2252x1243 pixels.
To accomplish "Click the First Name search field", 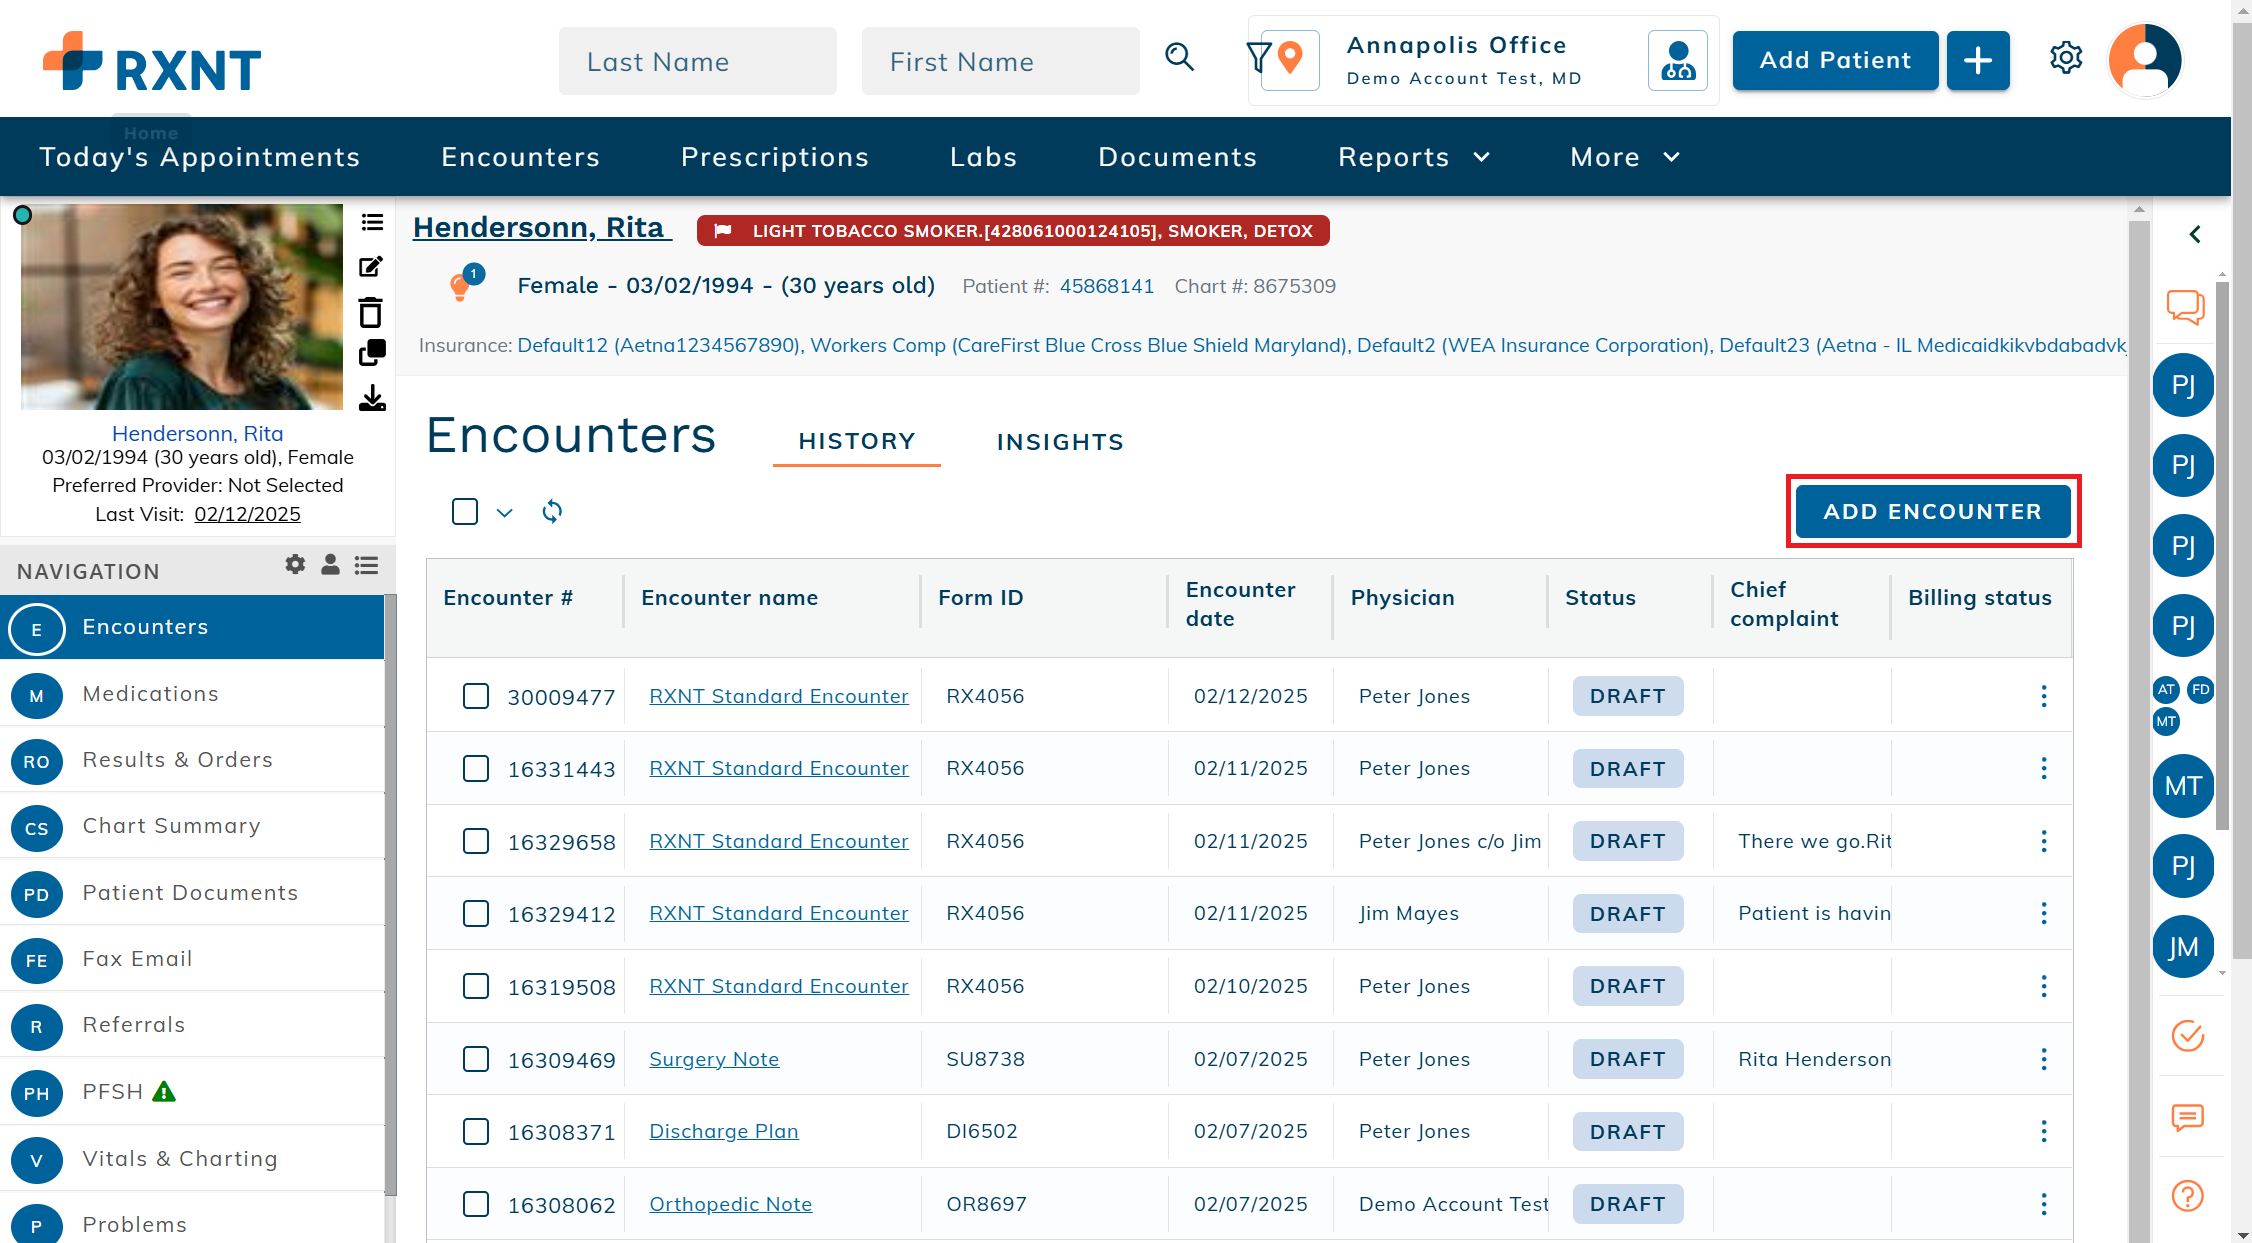I will point(1001,61).
